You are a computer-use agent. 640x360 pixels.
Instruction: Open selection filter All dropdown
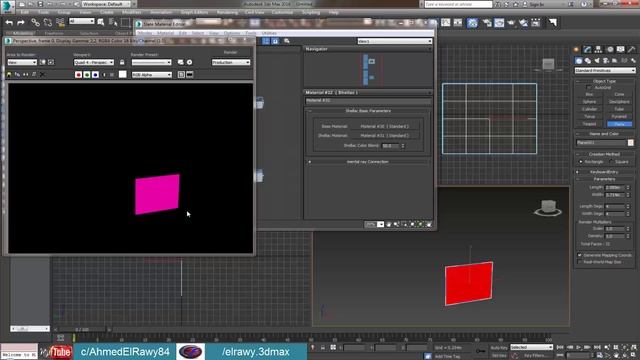tap(82, 21)
